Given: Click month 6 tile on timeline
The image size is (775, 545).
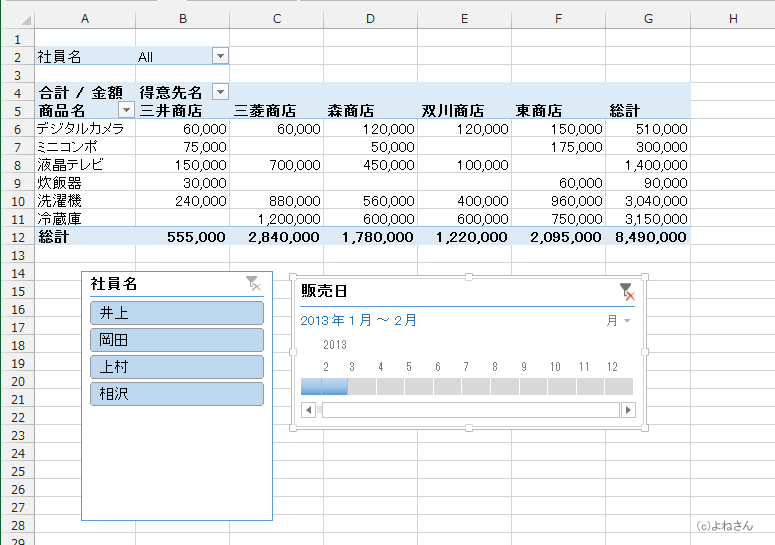Looking at the screenshot, I should (447, 386).
